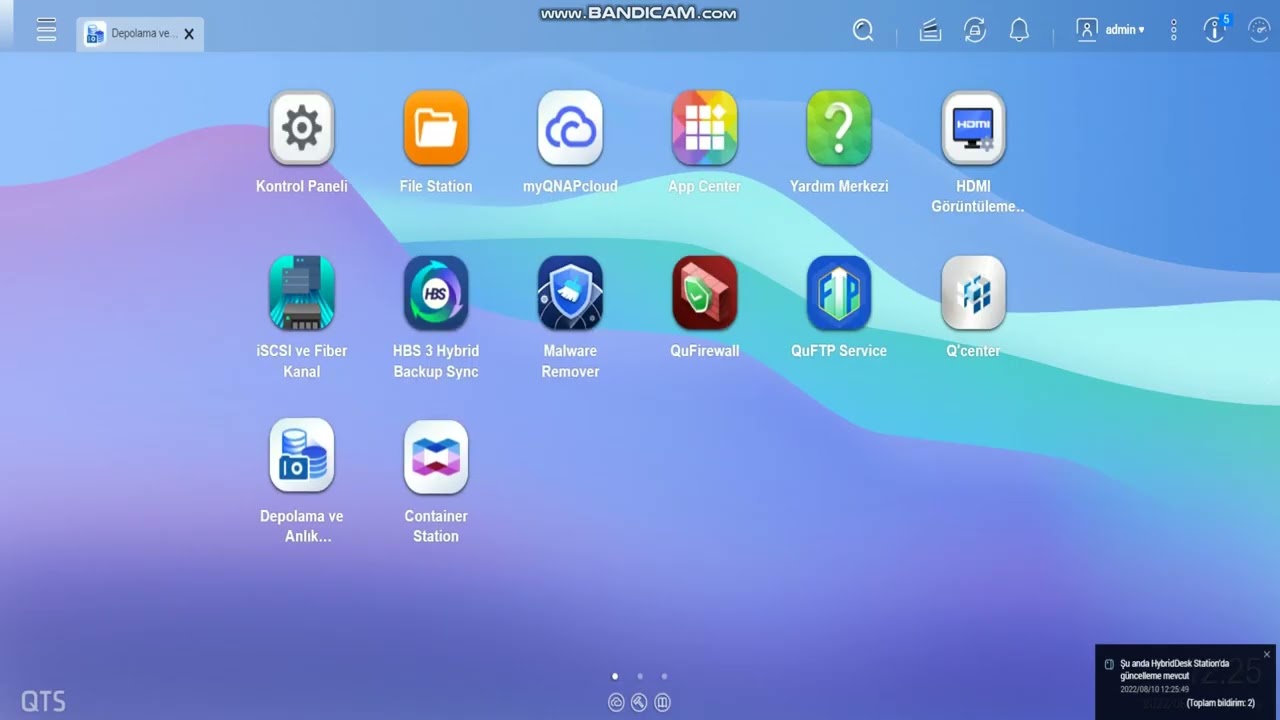Go to desktop page three dot

tap(664, 677)
